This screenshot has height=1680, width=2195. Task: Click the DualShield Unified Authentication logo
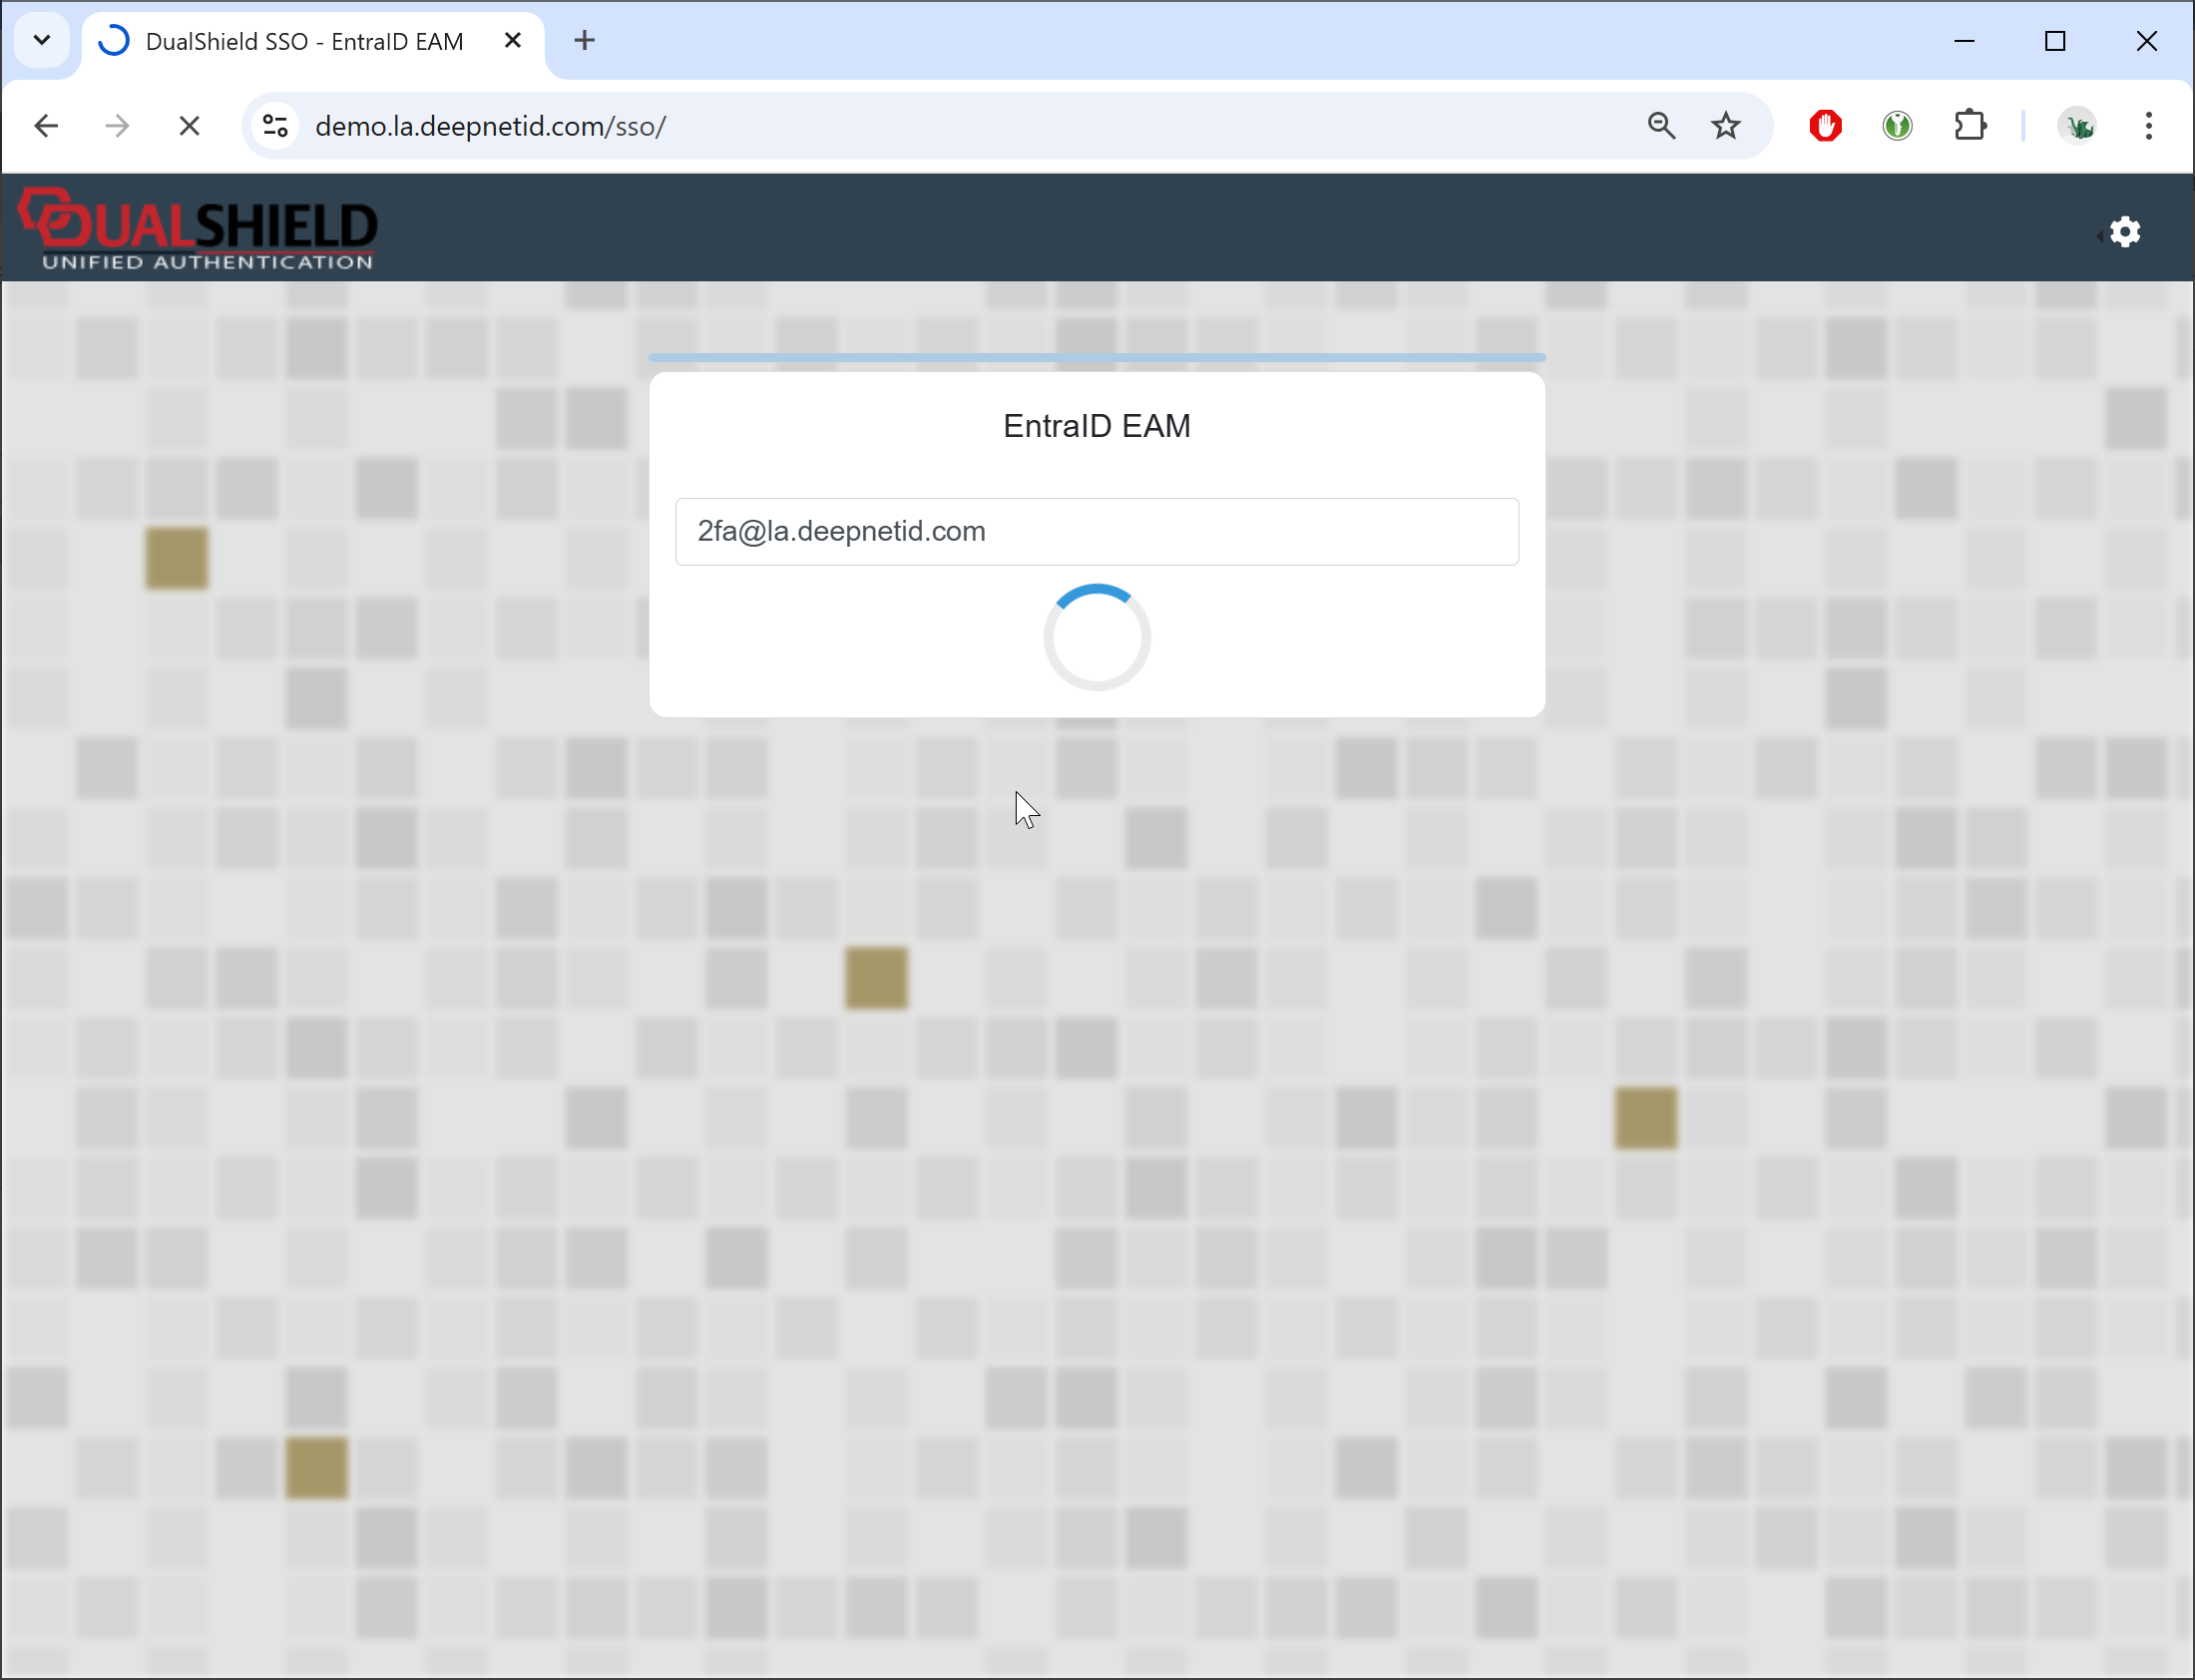198,230
